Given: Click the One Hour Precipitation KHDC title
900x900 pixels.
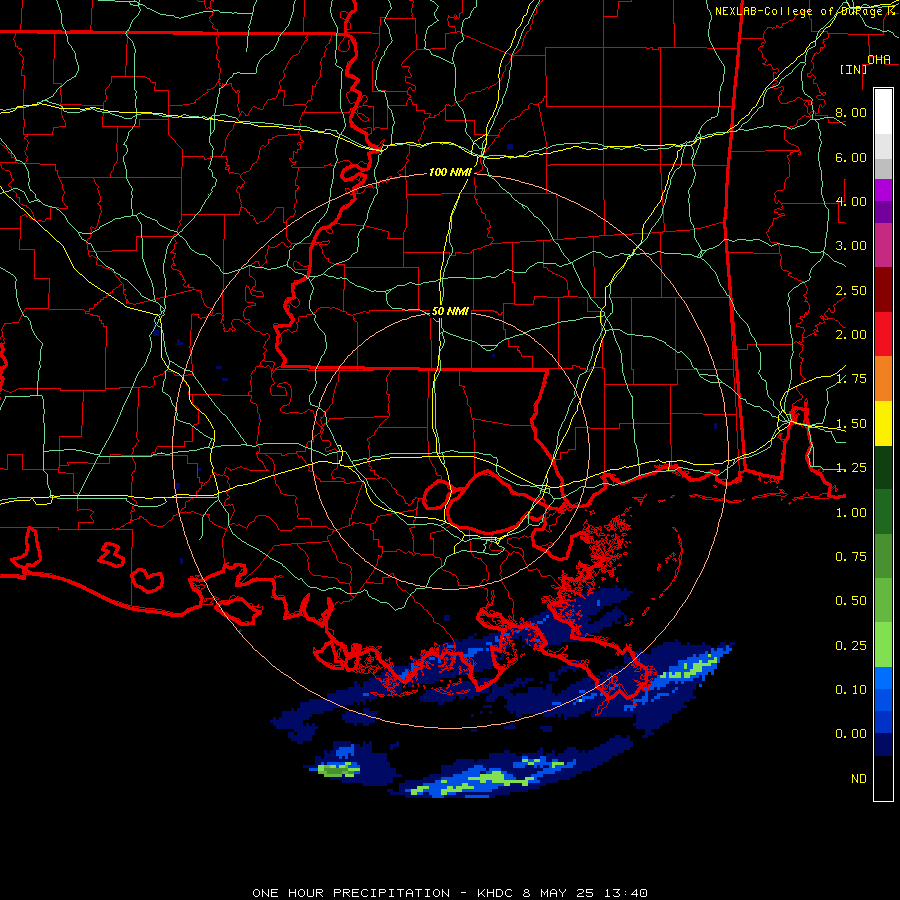Looking at the screenshot, I should 450,893.
